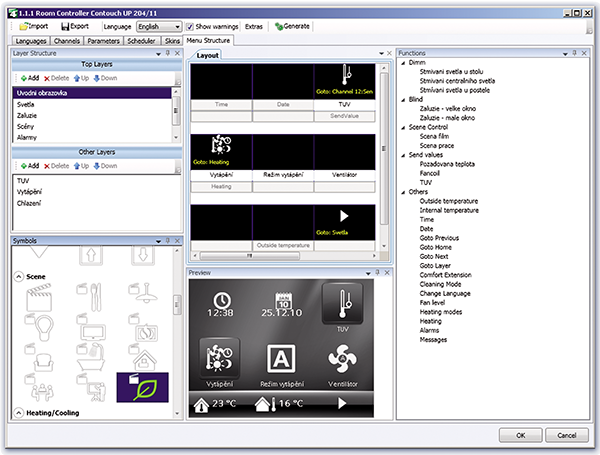Click the Cancel button
Screen dimensions: 600x455
click(x=567, y=435)
